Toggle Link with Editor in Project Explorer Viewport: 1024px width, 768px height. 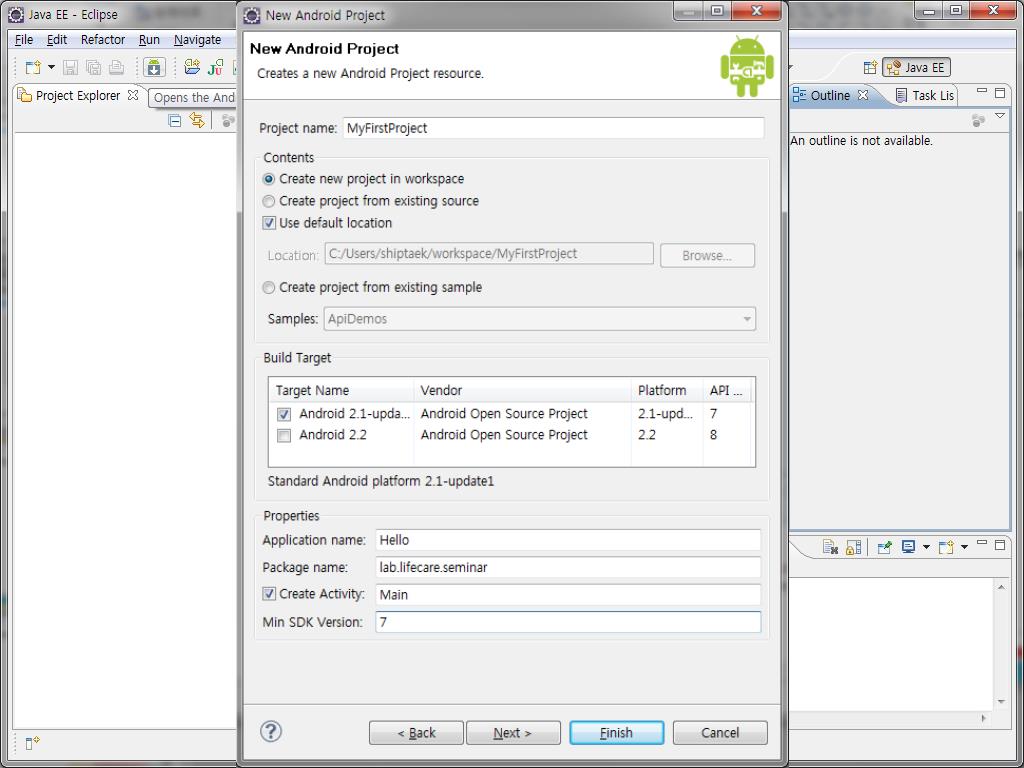[197, 120]
